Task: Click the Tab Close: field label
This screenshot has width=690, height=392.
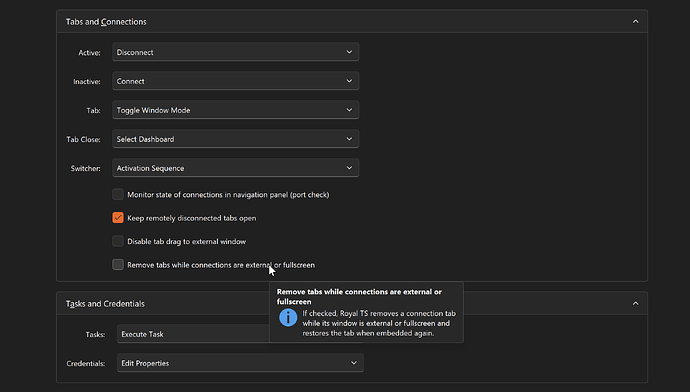Action: point(83,139)
